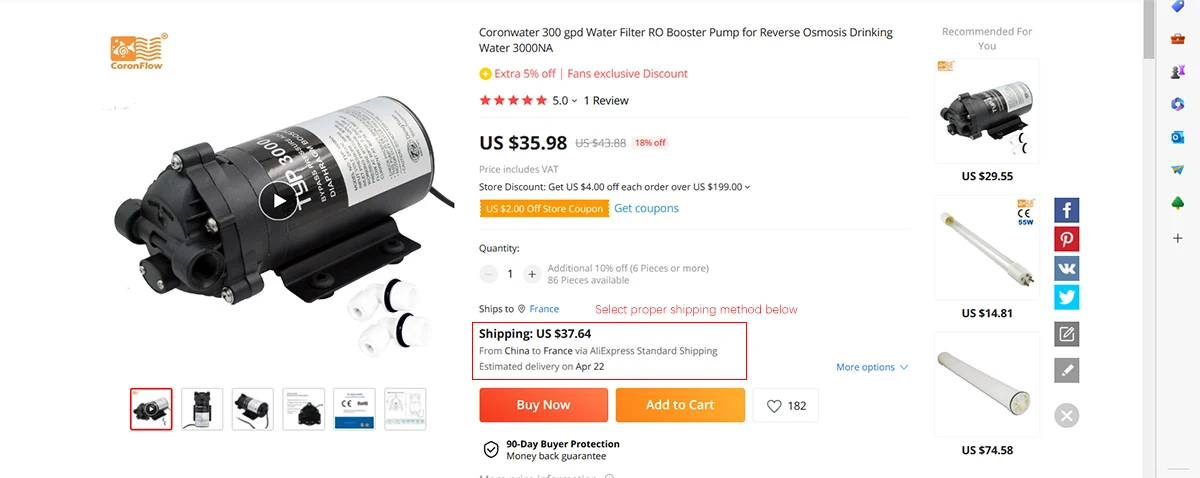Viewport: 1200px width, 478px height.
Task: Share the product on Facebook
Action: click(1067, 211)
